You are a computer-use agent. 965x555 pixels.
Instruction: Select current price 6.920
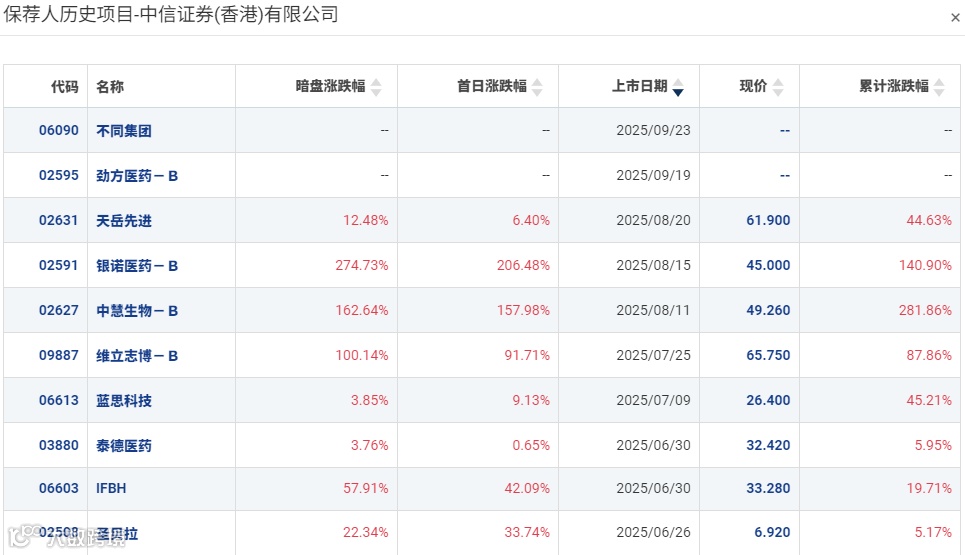pyautogui.click(x=772, y=532)
